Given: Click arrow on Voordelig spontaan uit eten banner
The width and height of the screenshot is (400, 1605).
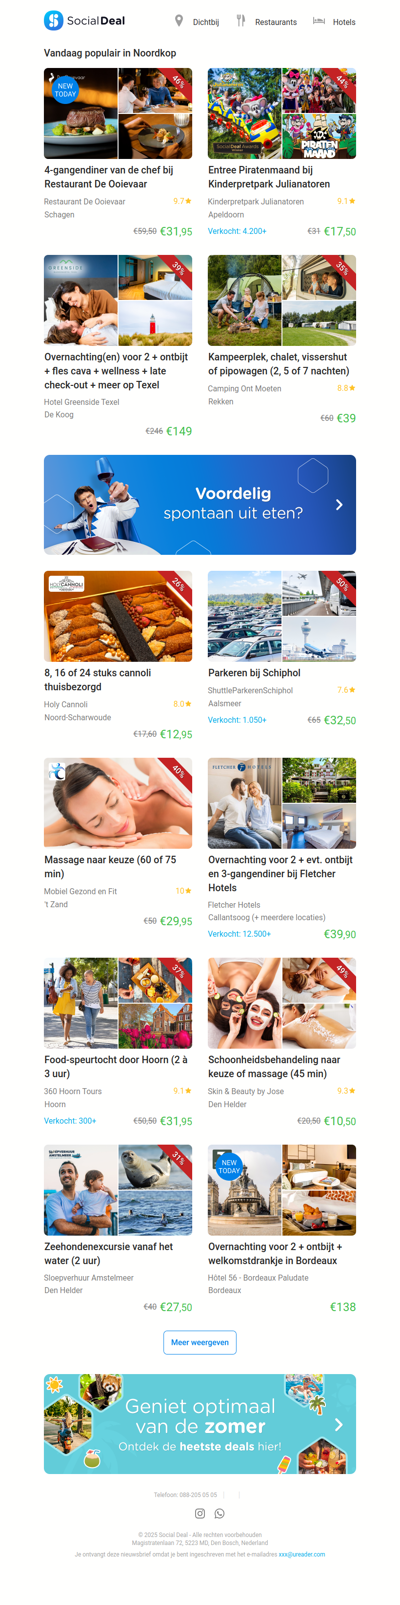Looking at the screenshot, I should 339,505.
